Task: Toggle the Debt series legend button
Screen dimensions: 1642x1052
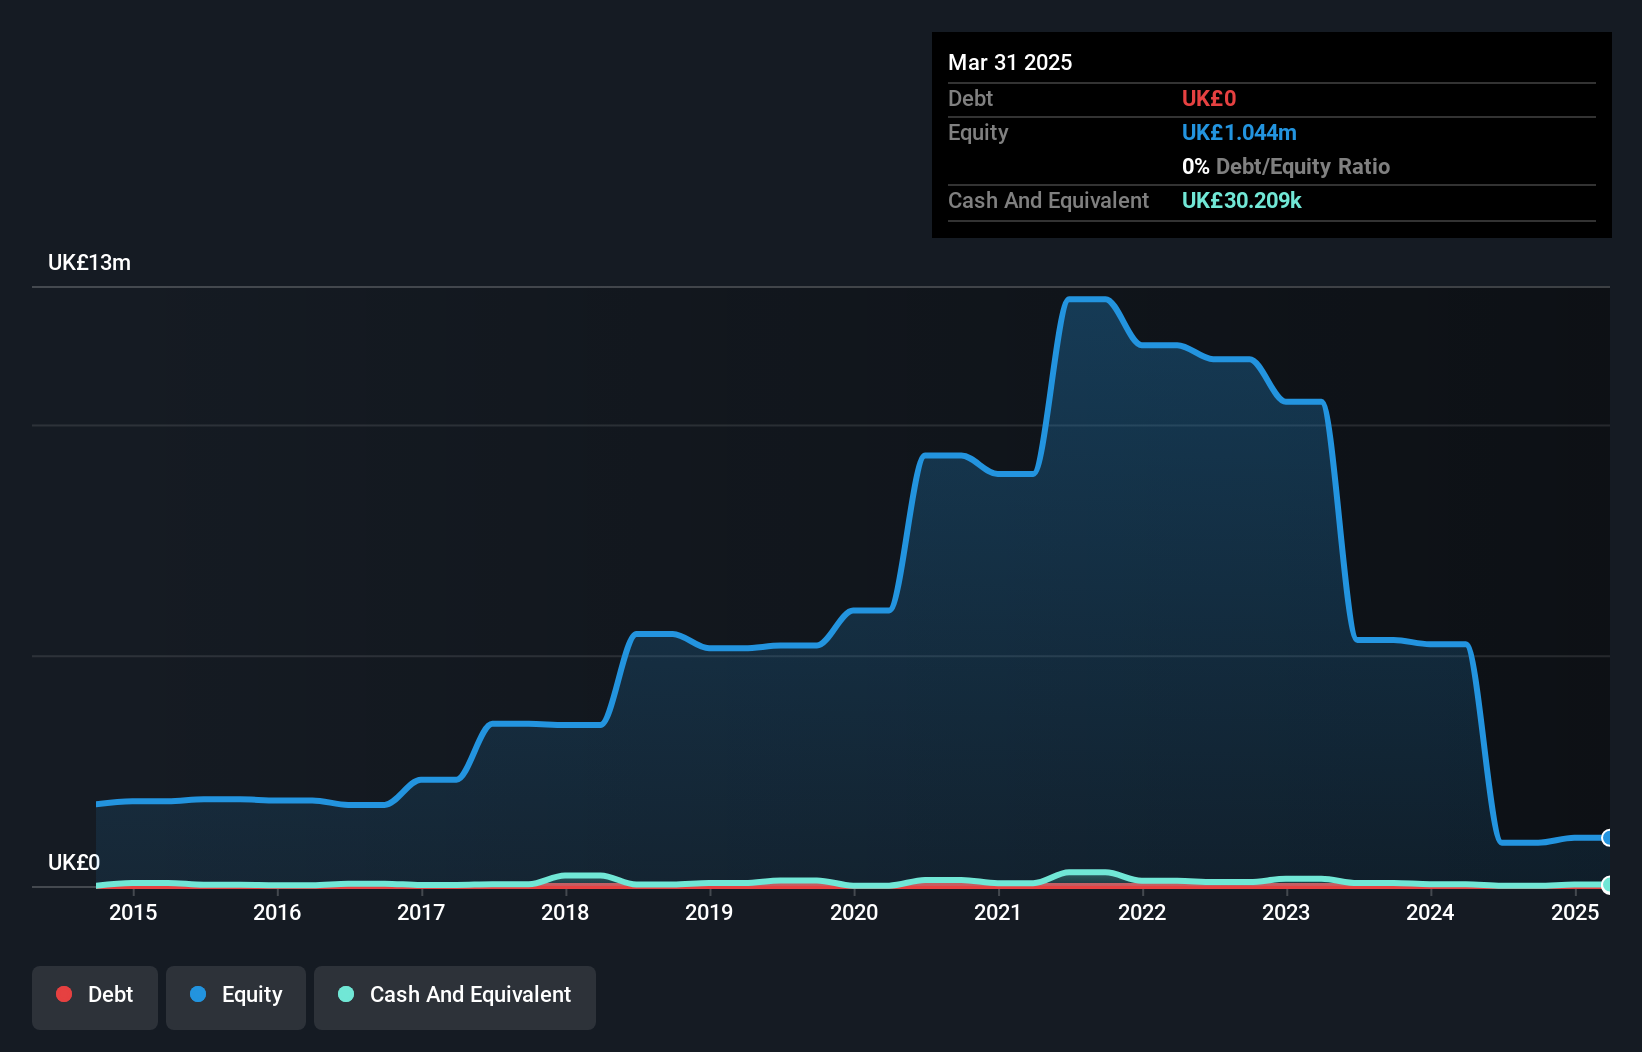Action: coord(95,997)
